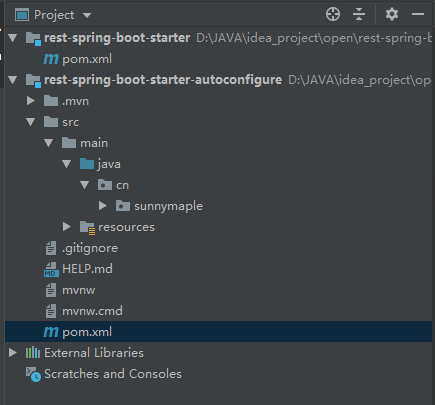Click the Markdown icon beside HELP.md
Image resolution: width=435 pixels, height=405 pixels.
coord(51,269)
